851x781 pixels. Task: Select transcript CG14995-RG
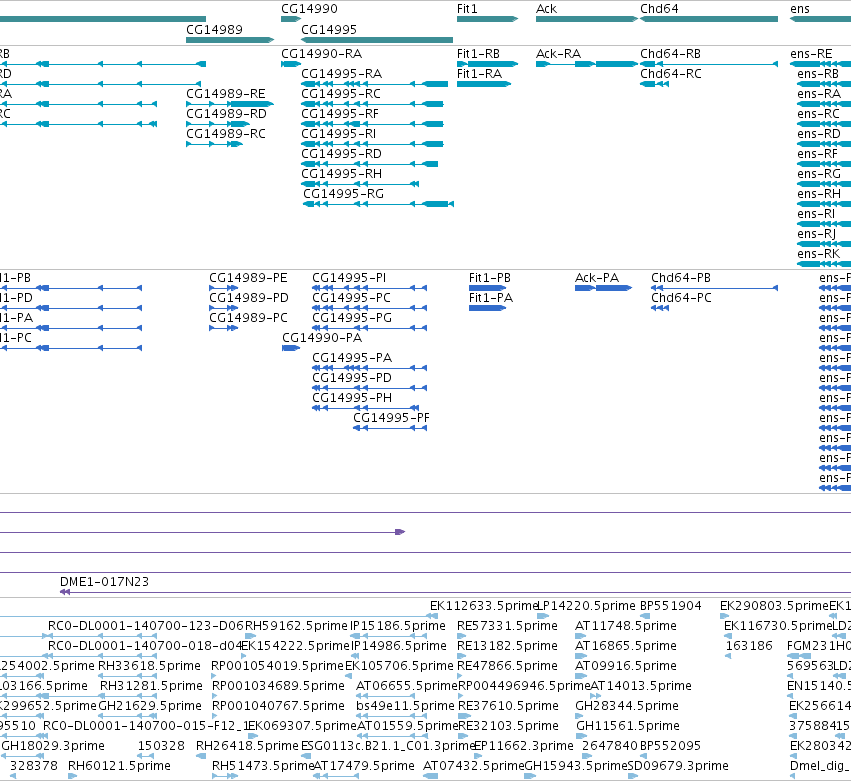378,204
